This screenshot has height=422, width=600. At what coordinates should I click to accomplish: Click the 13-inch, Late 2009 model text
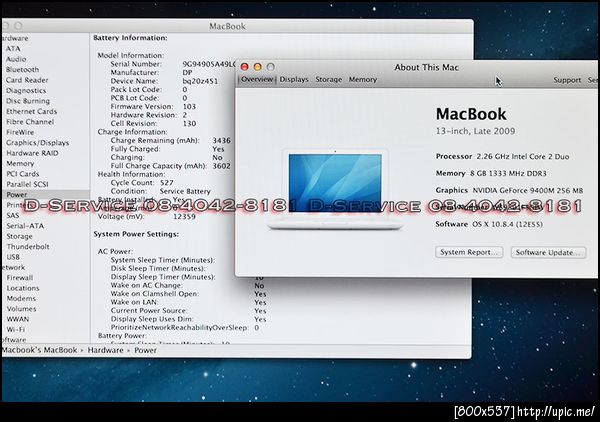475,131
